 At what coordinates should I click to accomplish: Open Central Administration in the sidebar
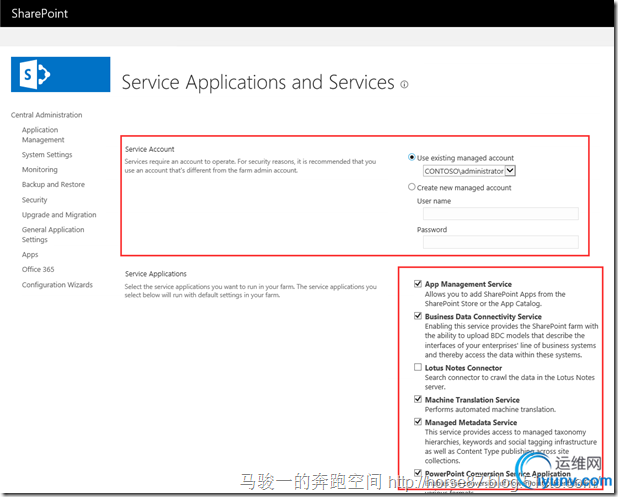[x=47, y=115]
